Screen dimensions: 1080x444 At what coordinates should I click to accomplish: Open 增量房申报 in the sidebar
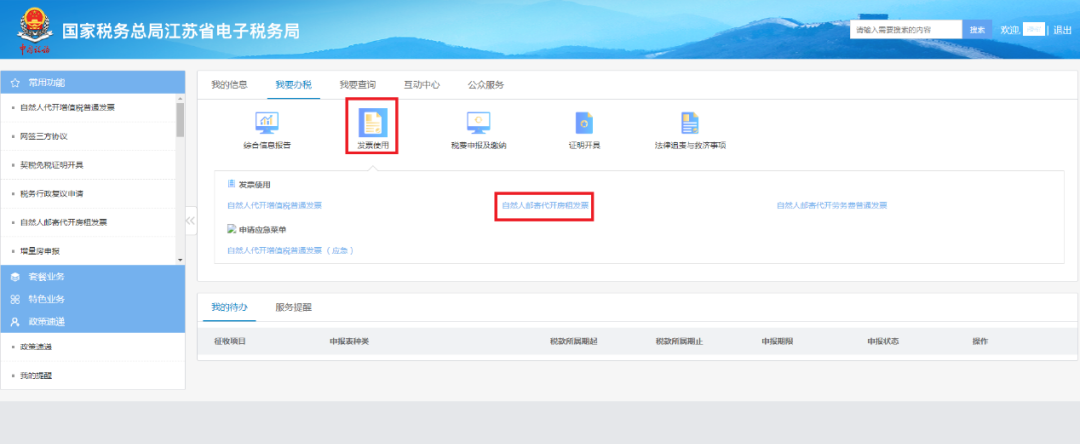pos(40,251)
